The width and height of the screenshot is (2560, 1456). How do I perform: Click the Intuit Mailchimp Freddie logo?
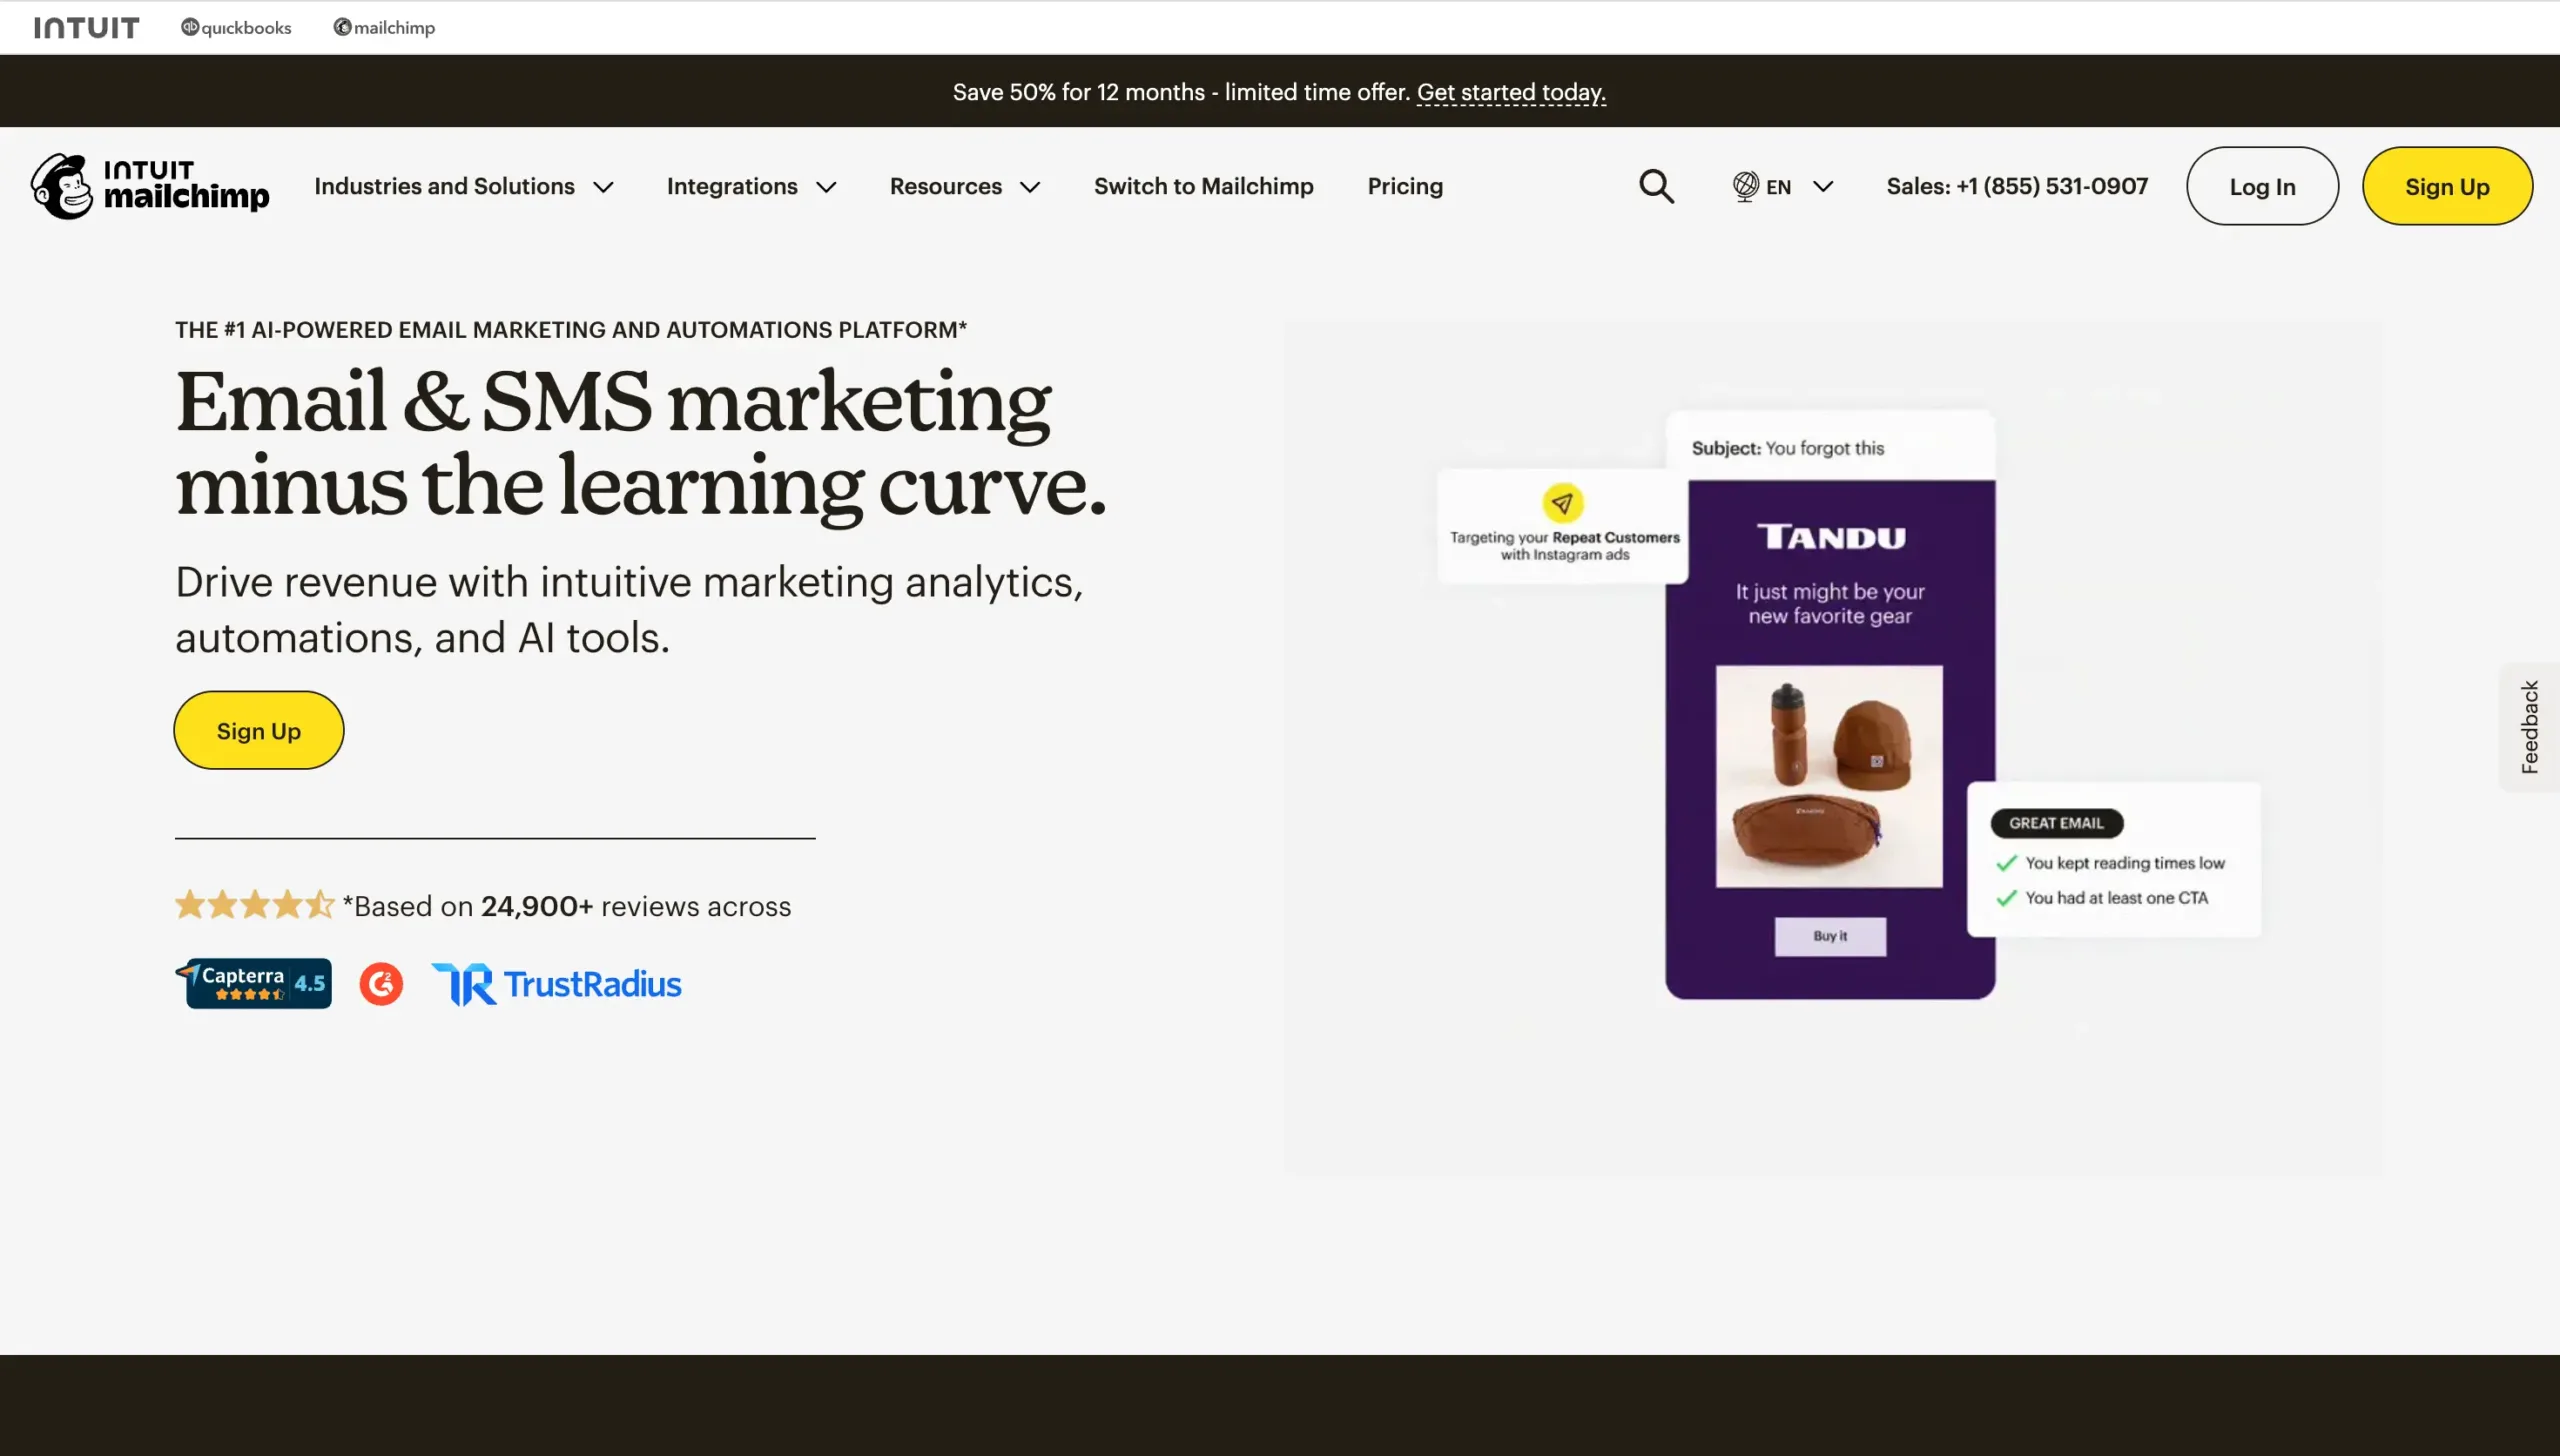pyautogui.click(x=150, y=186)
